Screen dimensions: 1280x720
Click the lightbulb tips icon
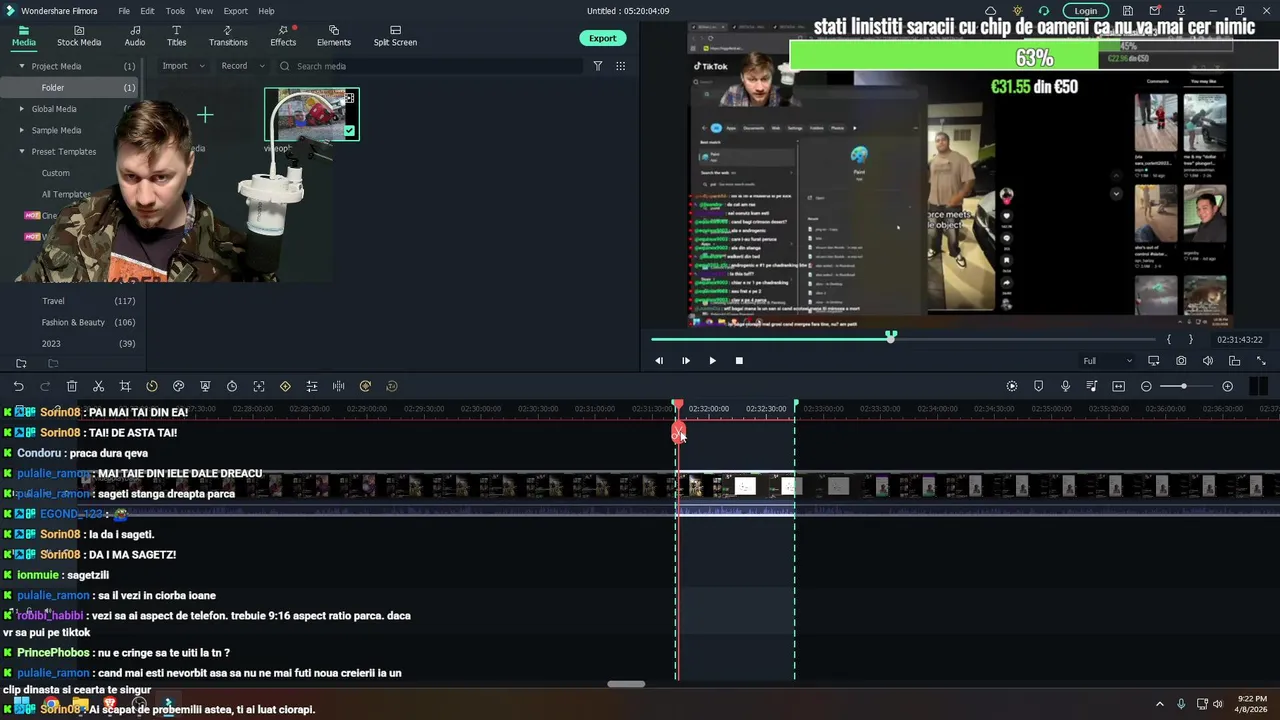tap(1017, 11)
